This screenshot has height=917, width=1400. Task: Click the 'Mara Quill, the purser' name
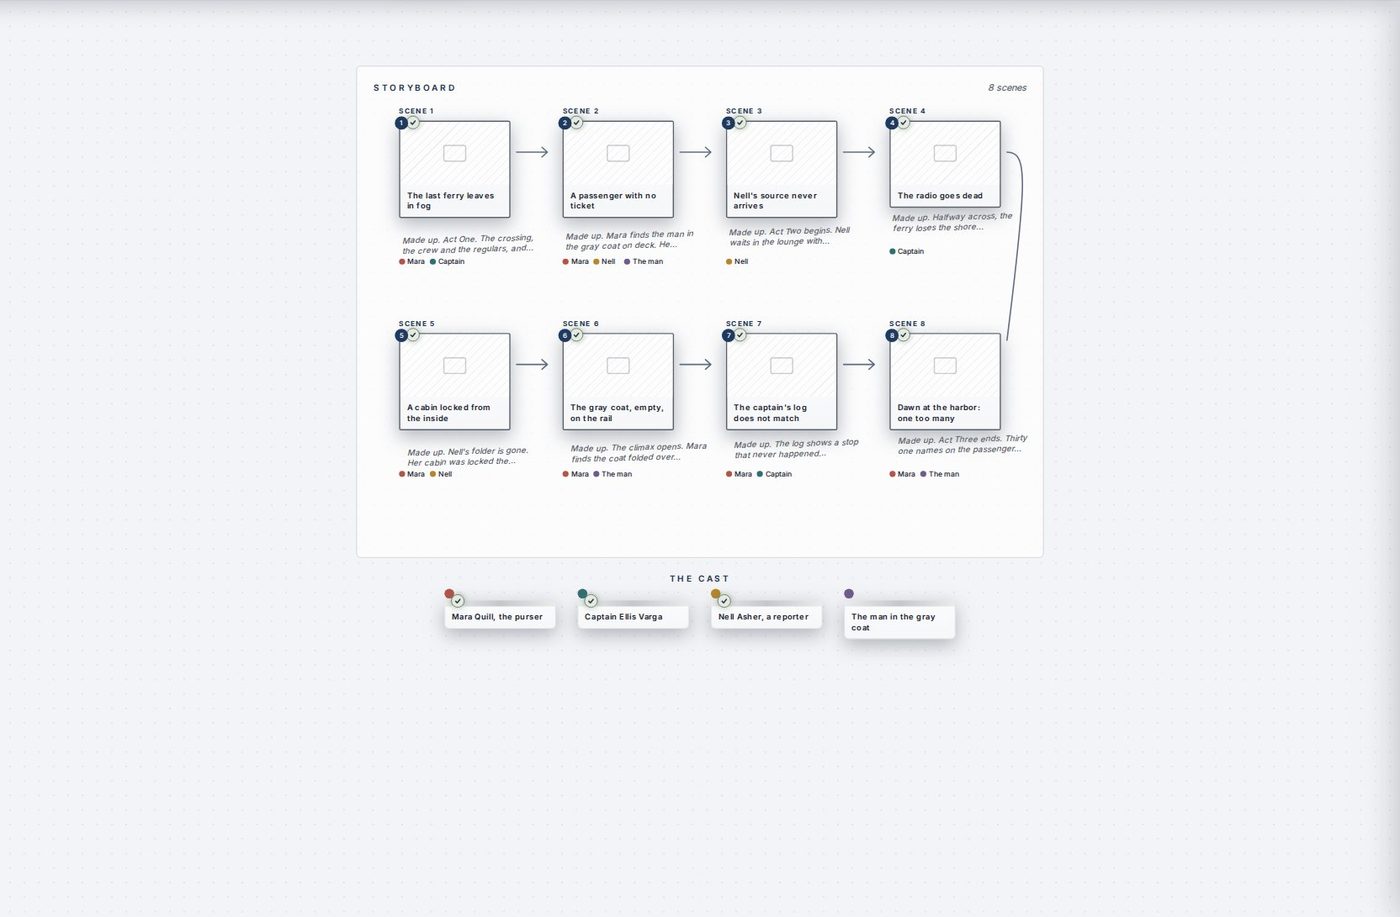click(497, 617)
